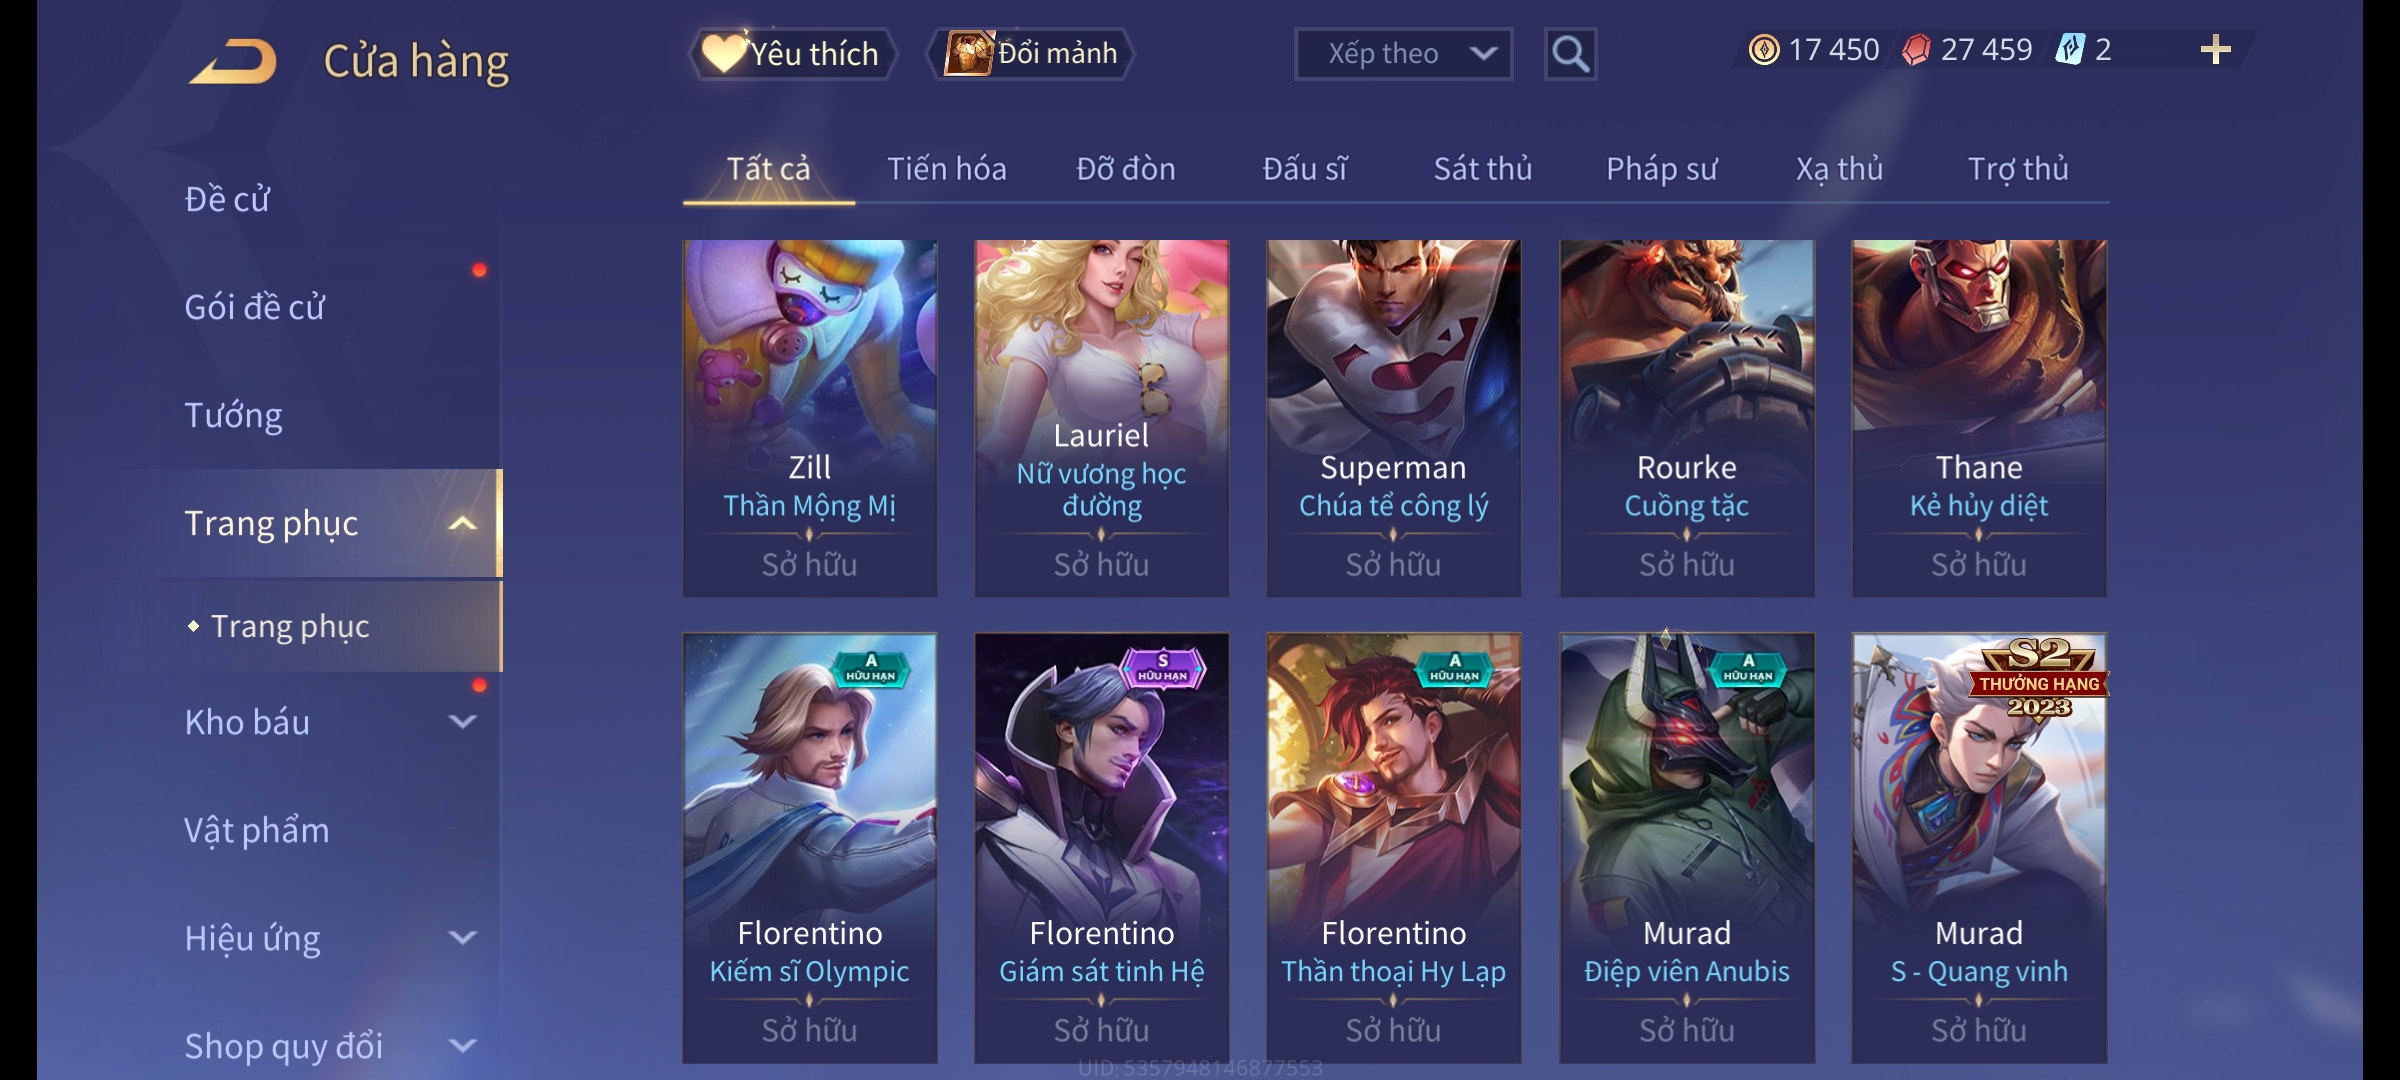Tap the plus icon to add currency
Image resolution: width=2400 pixels, height=1080 pixels.
(2216, 50)
